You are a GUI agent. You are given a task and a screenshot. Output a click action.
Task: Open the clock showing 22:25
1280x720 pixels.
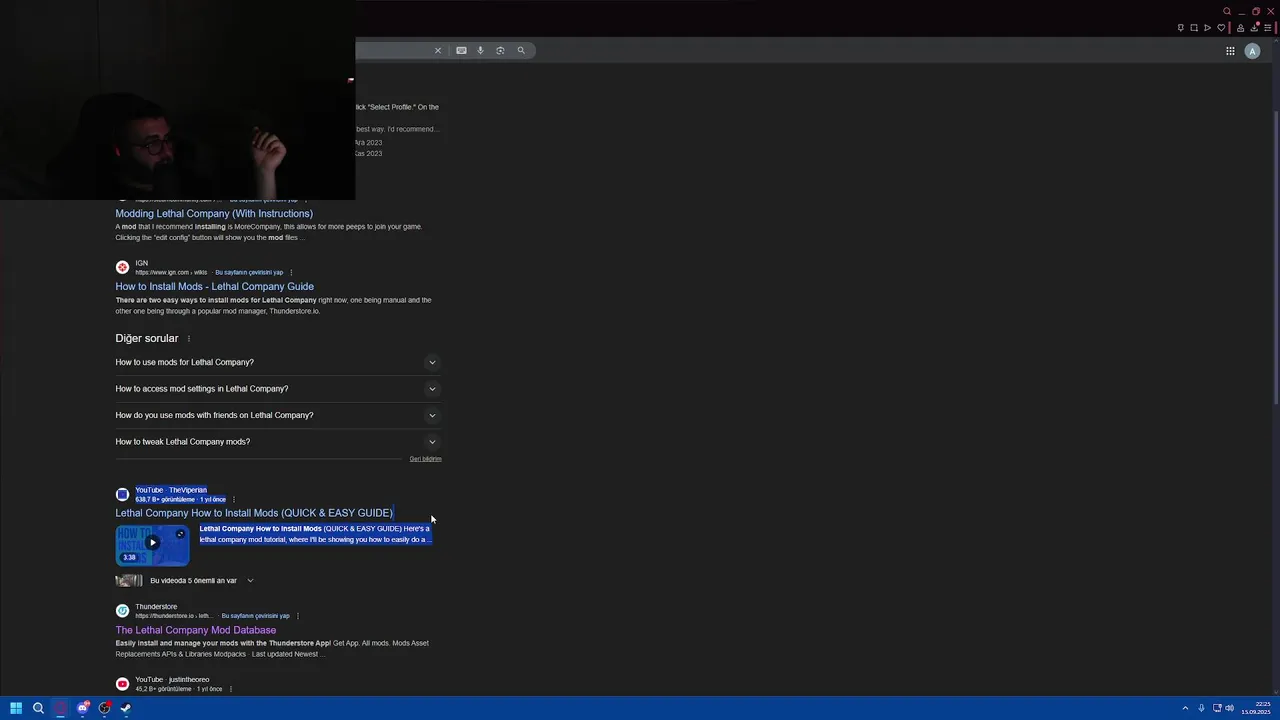(1256, 708)
